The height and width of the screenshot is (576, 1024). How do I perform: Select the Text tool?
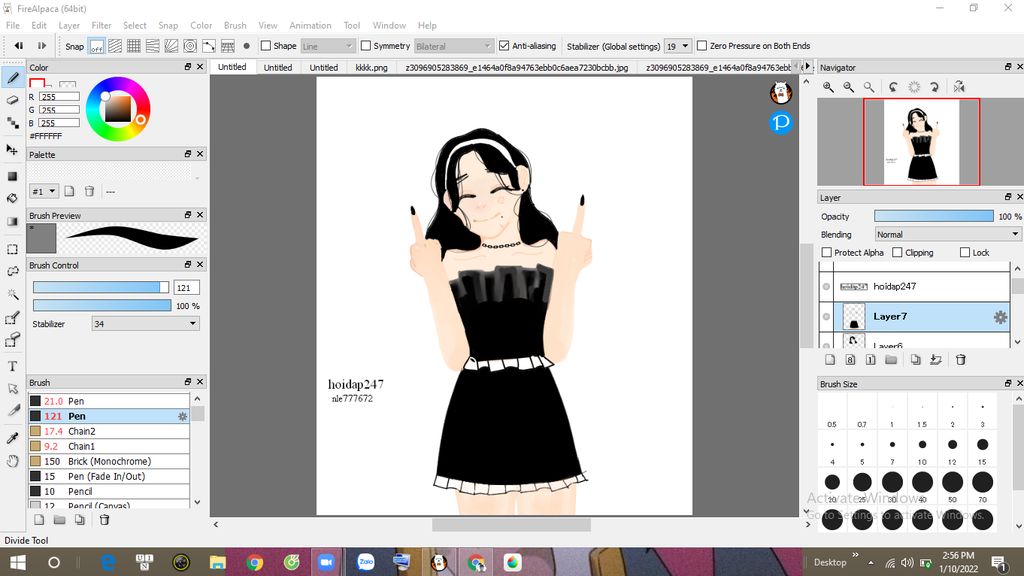point(12,366)
